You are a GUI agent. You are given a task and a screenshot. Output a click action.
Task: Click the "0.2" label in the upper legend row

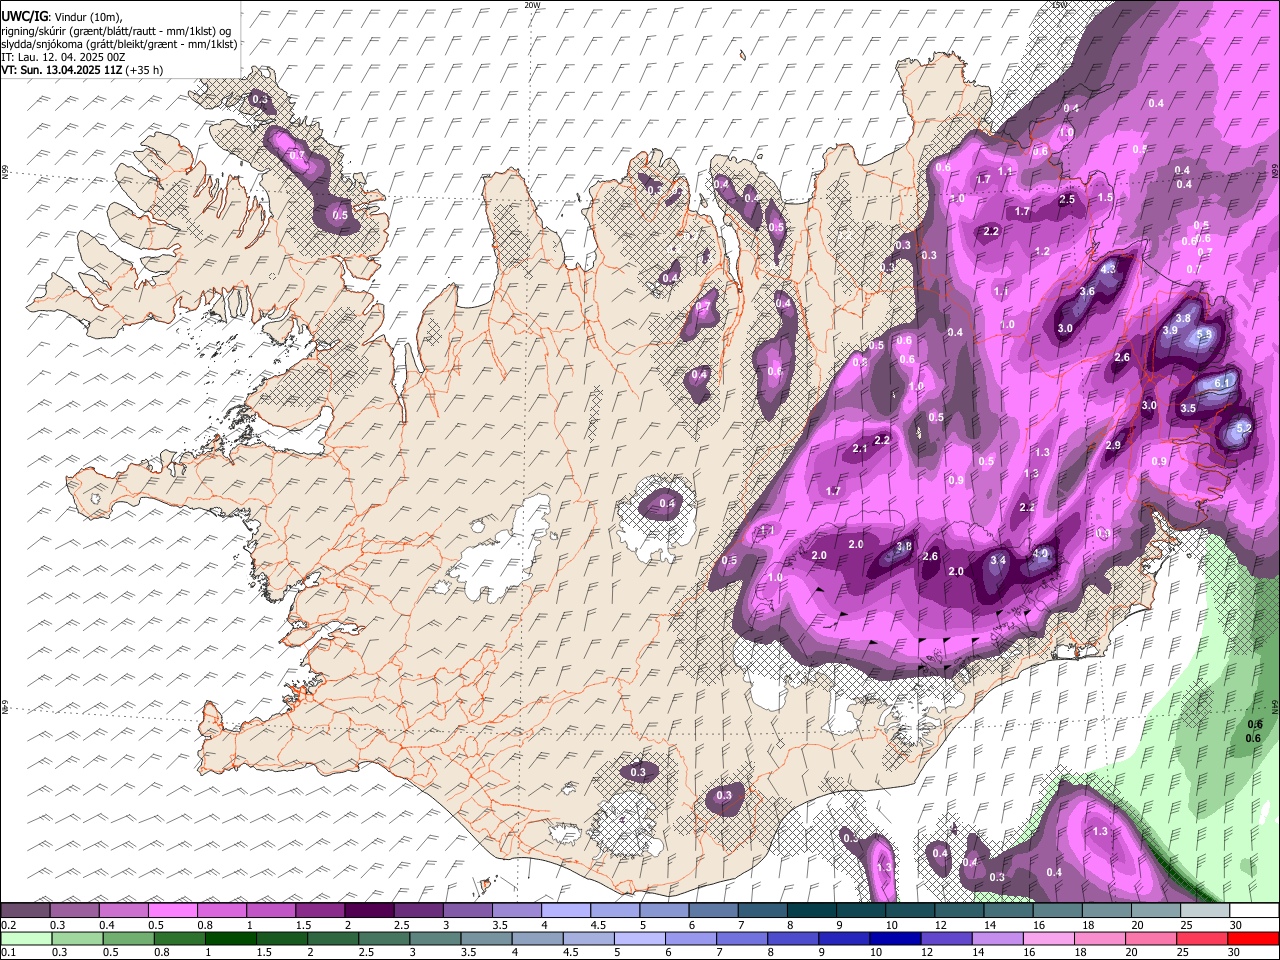tap(8, 925)
